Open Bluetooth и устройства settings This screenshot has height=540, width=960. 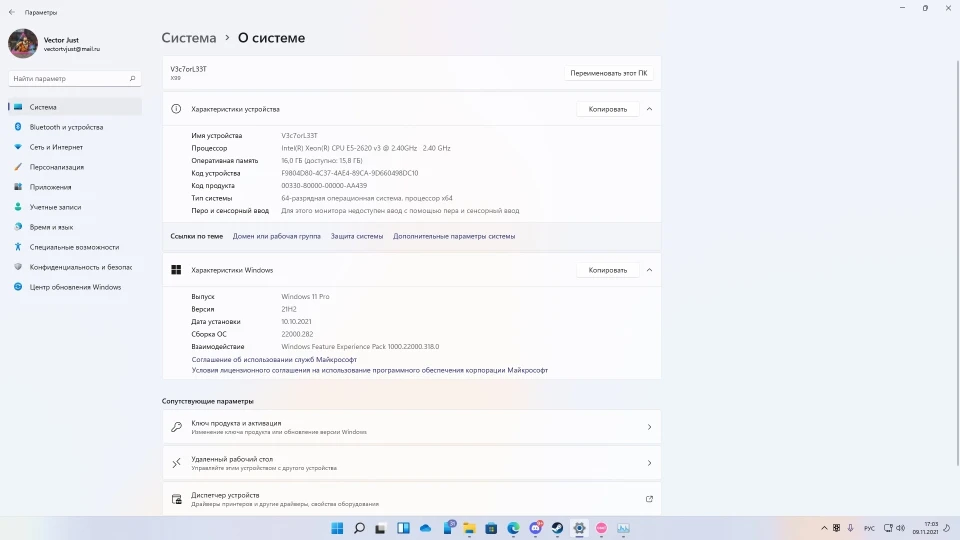(x=75, y=127)
